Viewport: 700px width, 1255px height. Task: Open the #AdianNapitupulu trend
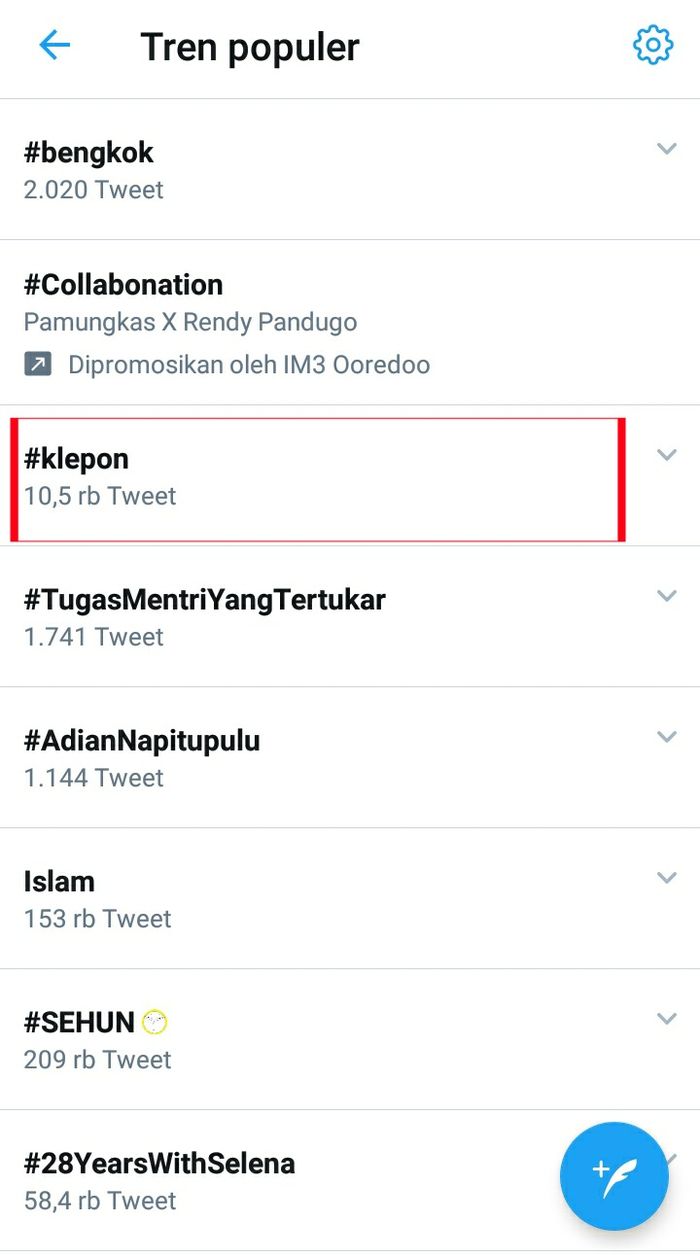[x=141, y=741]
